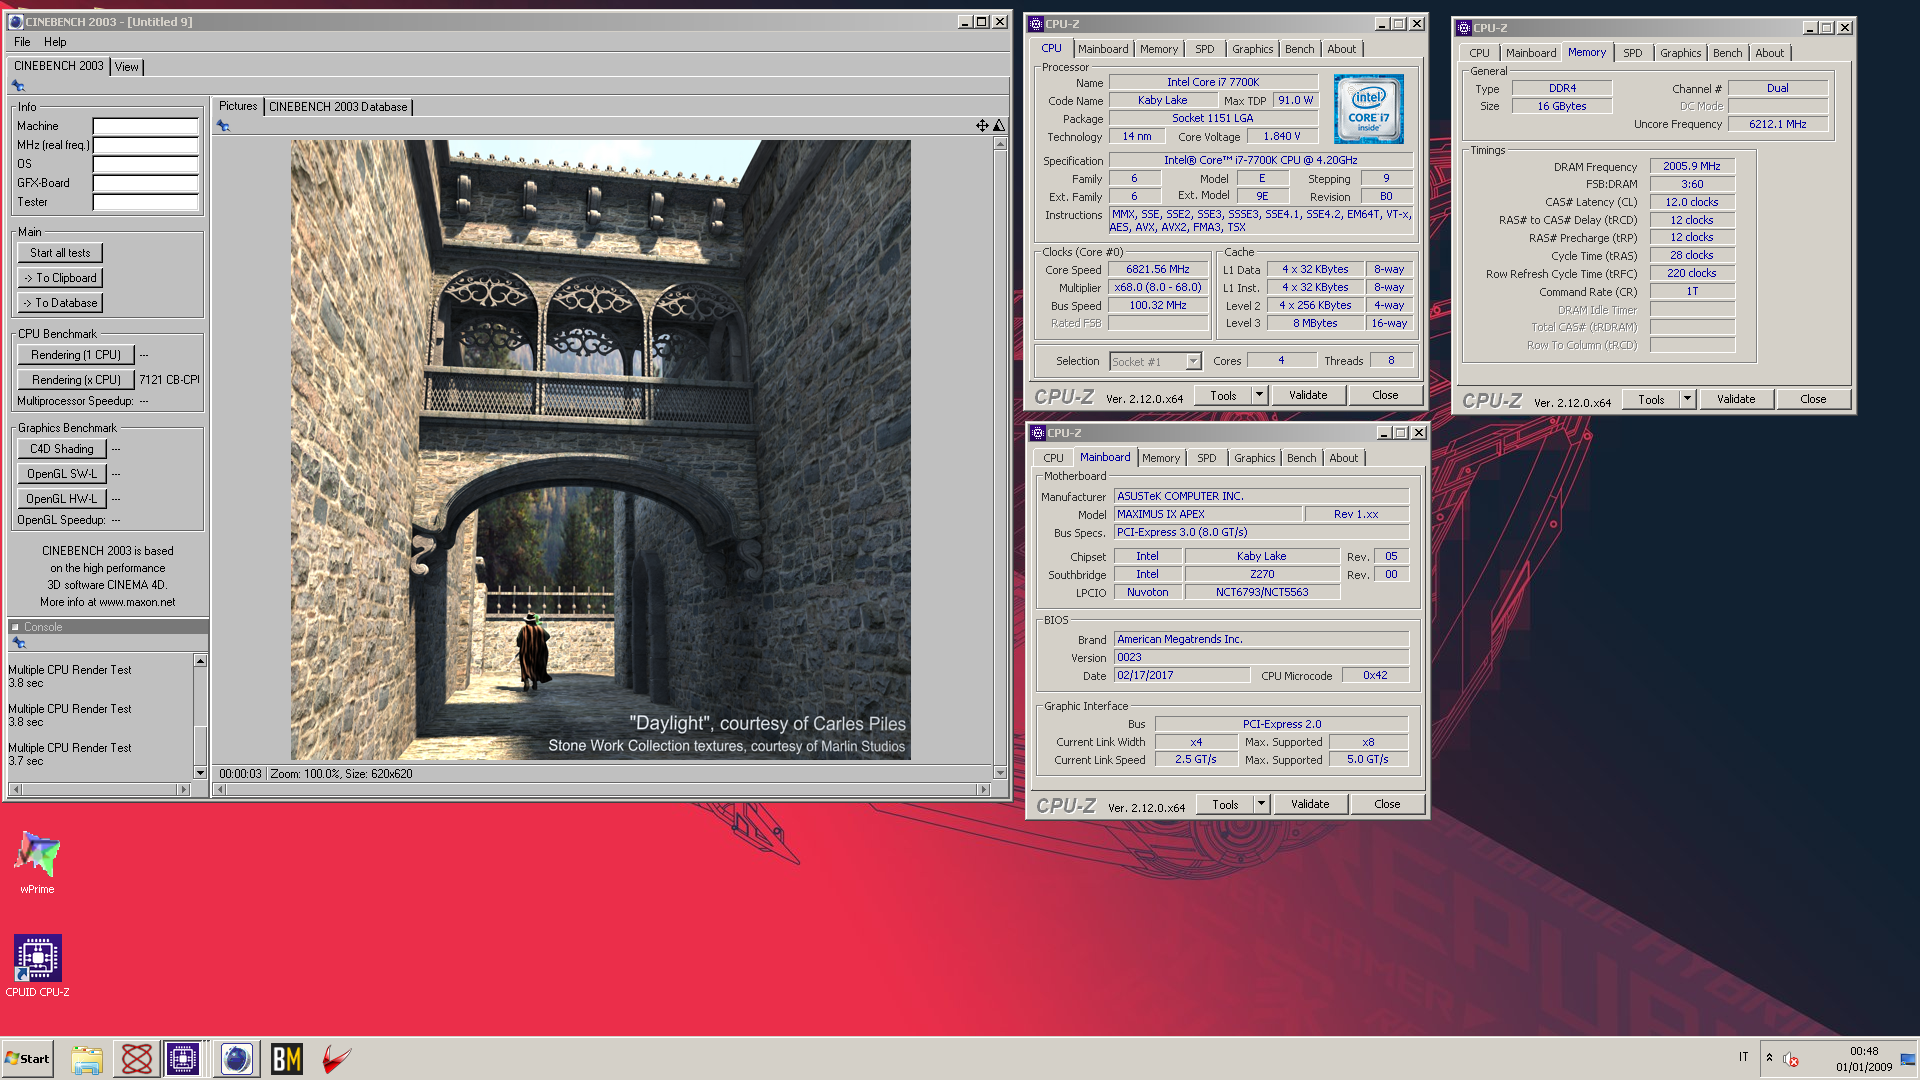Run the C4D Shading test
The width and height of the screenshot is (1920, 1080).
click(x=62, y=449)
